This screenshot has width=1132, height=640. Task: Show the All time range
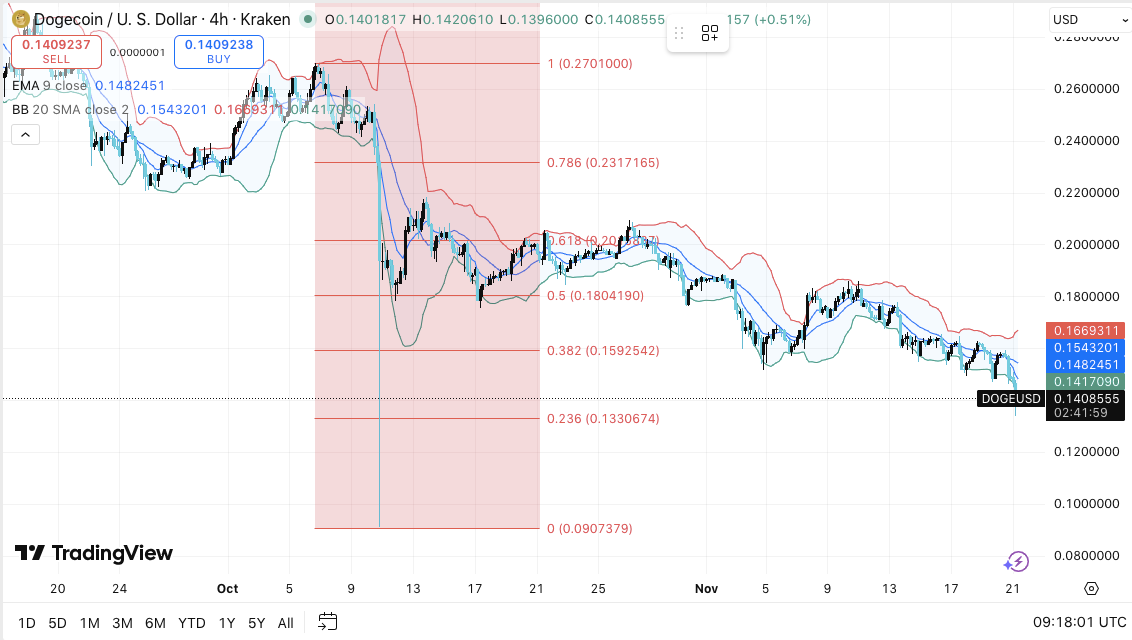point(285,623)
